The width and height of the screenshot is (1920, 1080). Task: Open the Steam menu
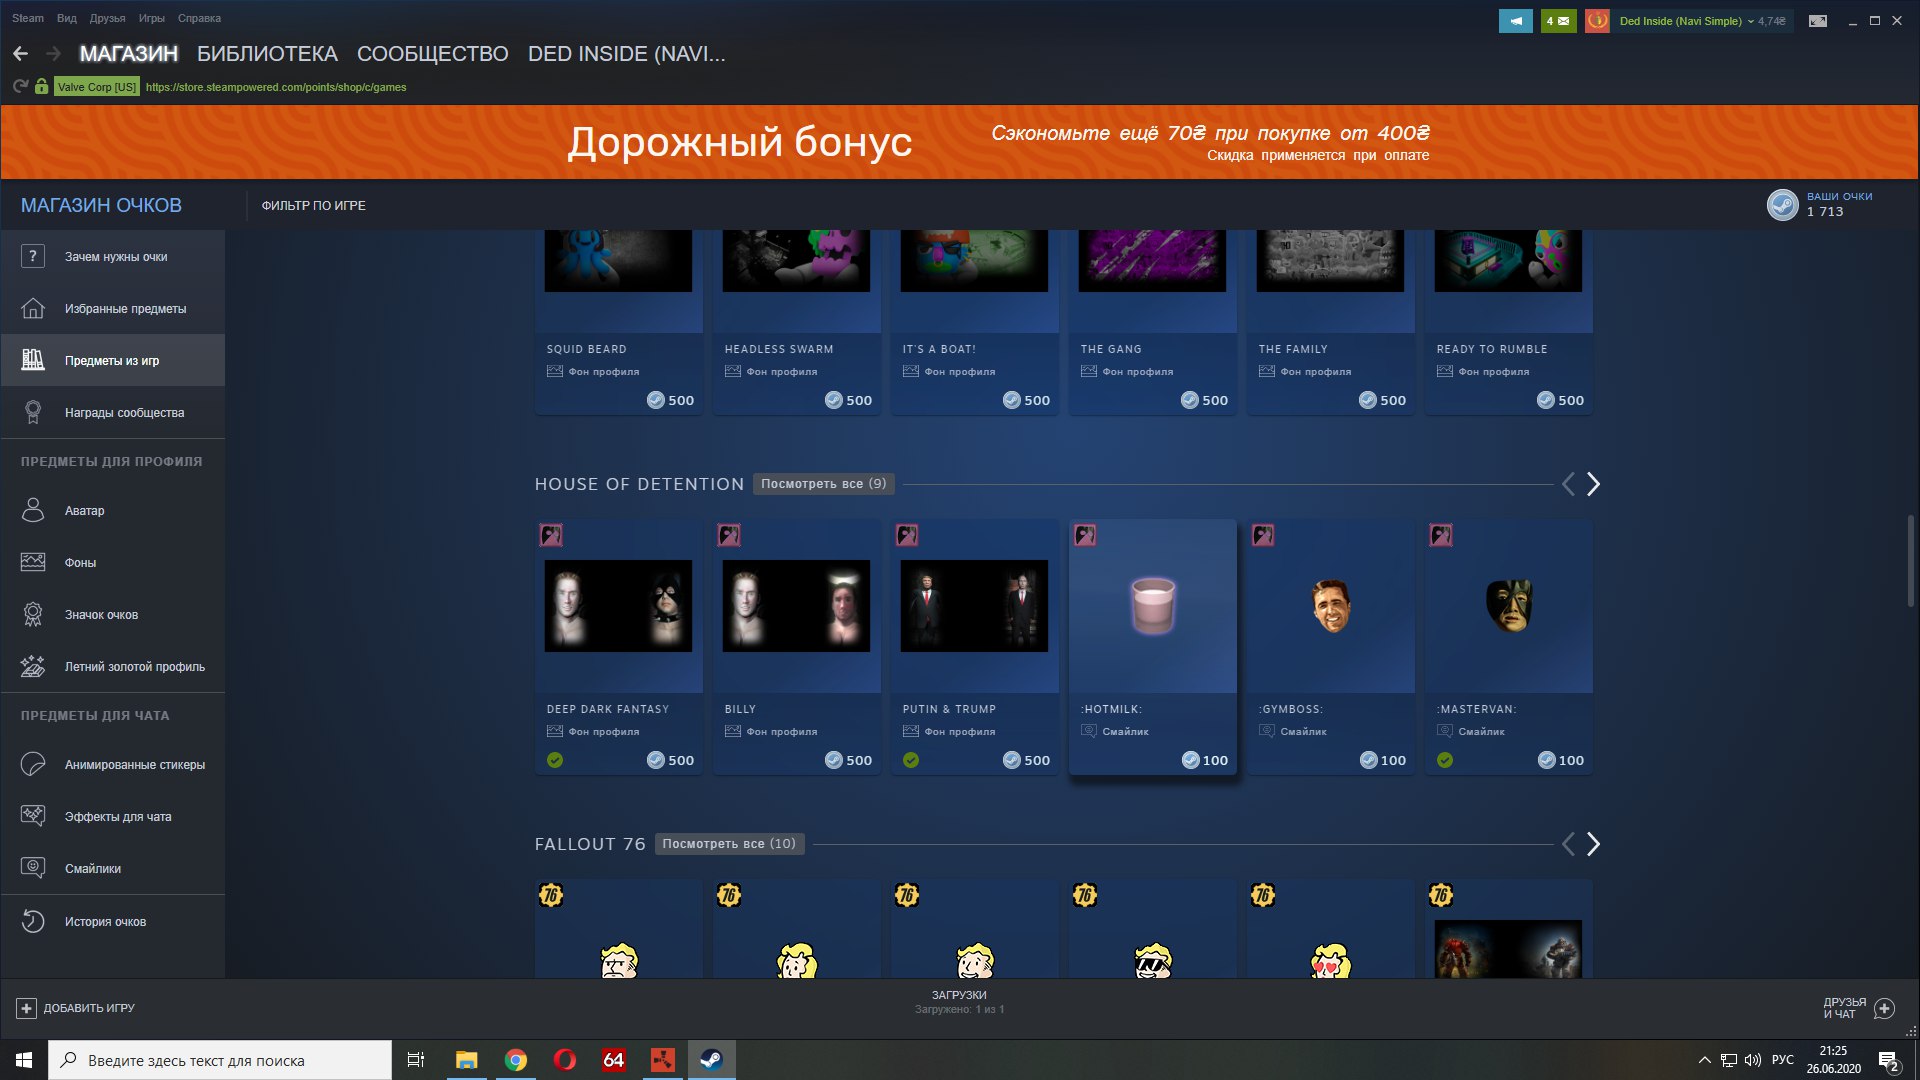28,18
